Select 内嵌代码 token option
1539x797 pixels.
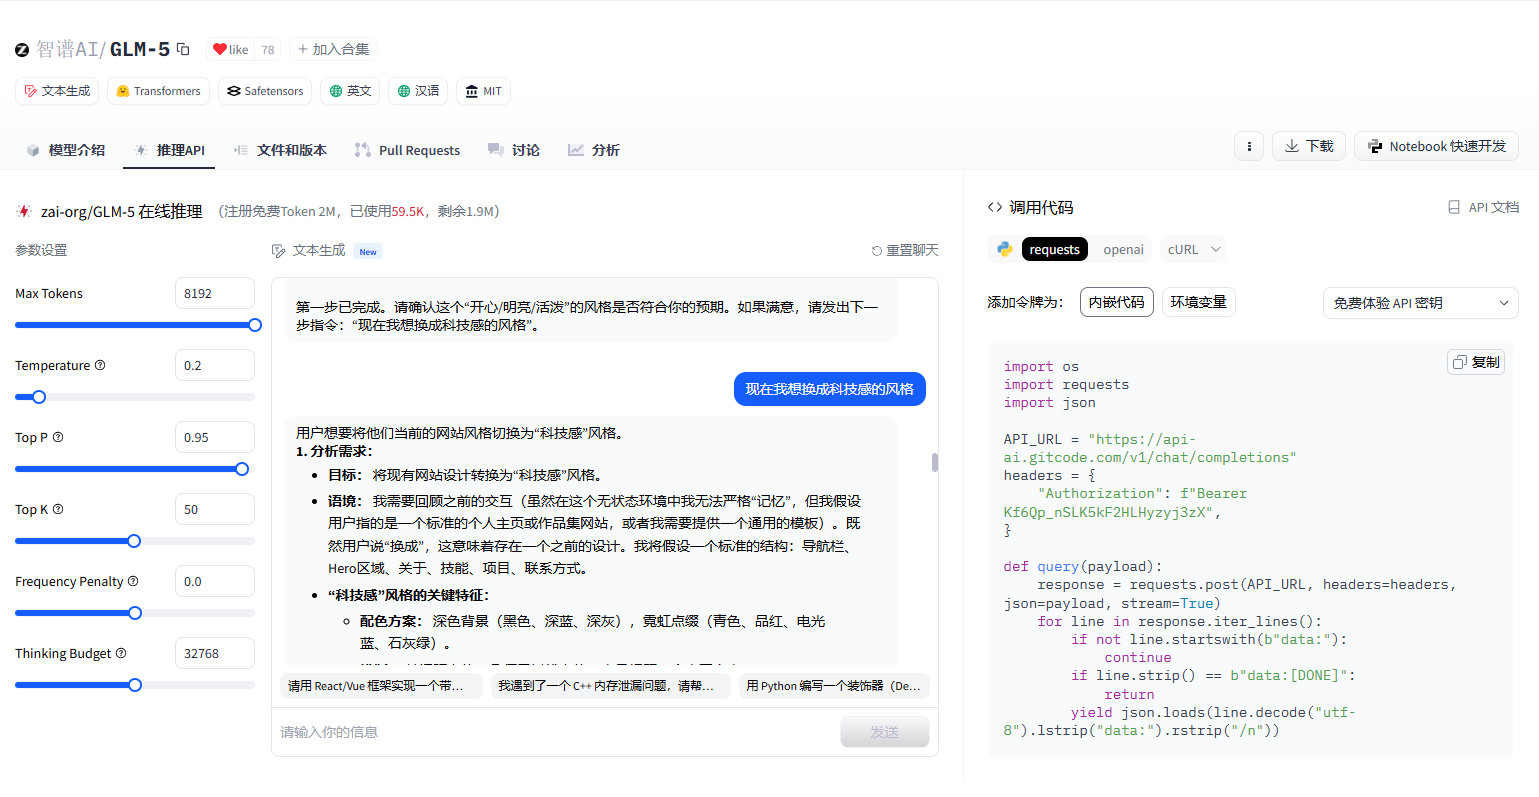coord(1117,302)
